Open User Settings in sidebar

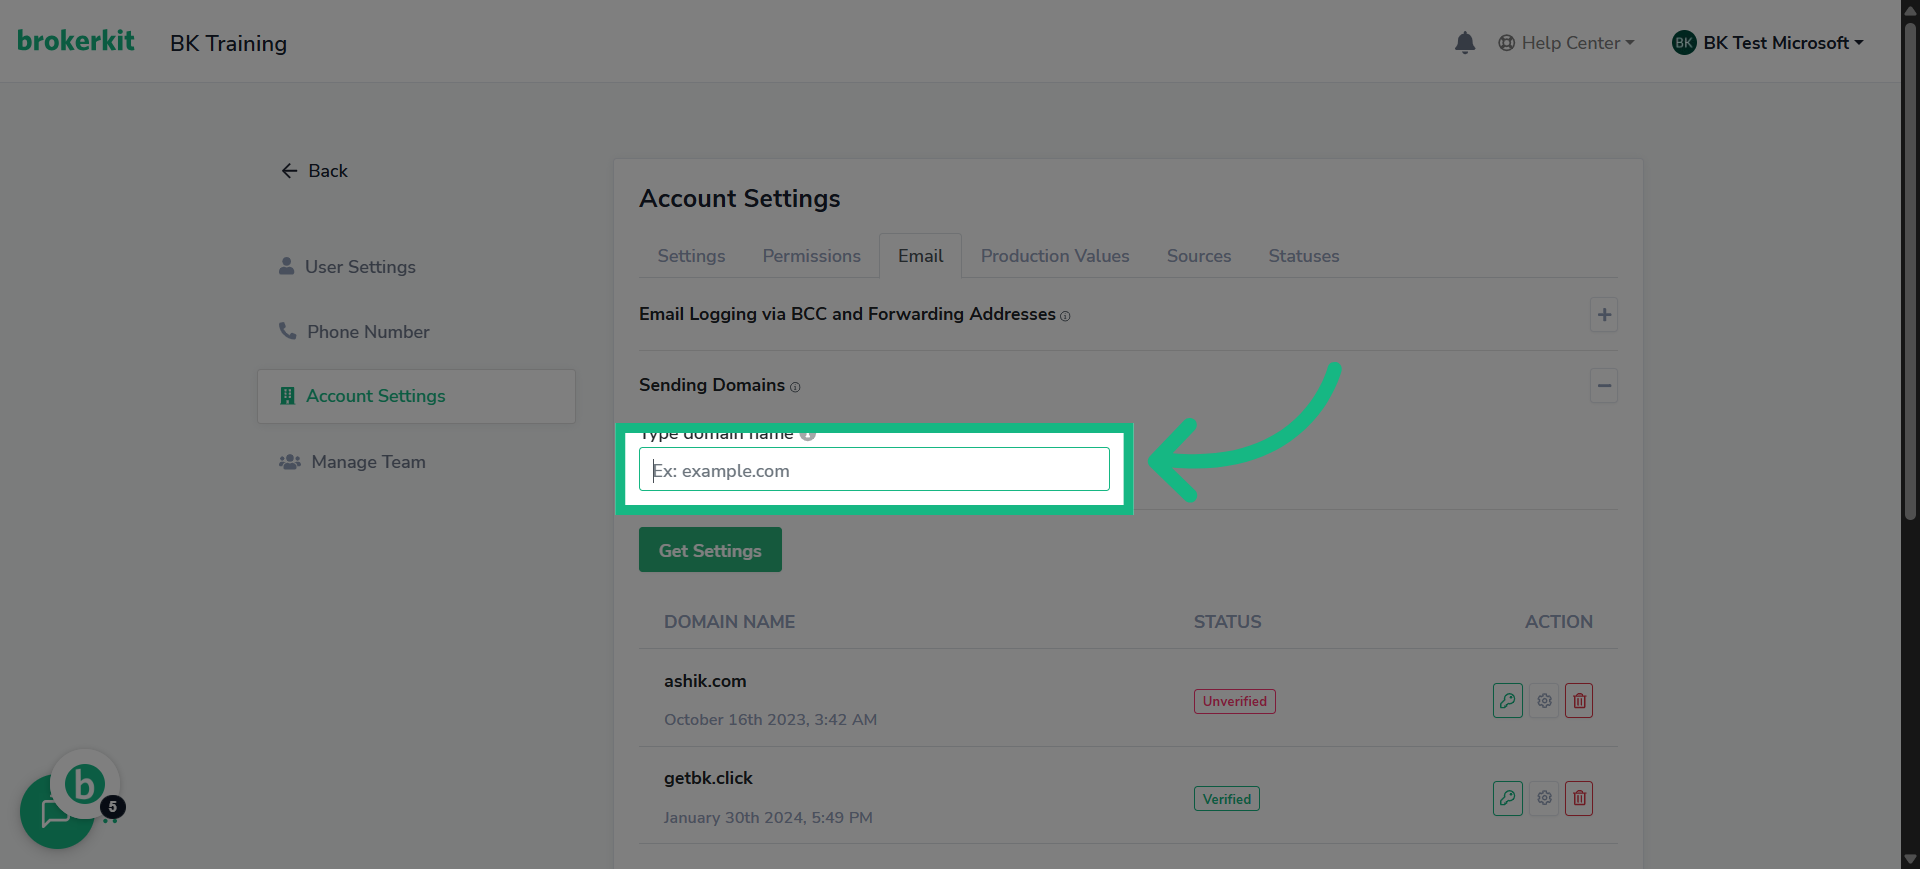point(347,267)
